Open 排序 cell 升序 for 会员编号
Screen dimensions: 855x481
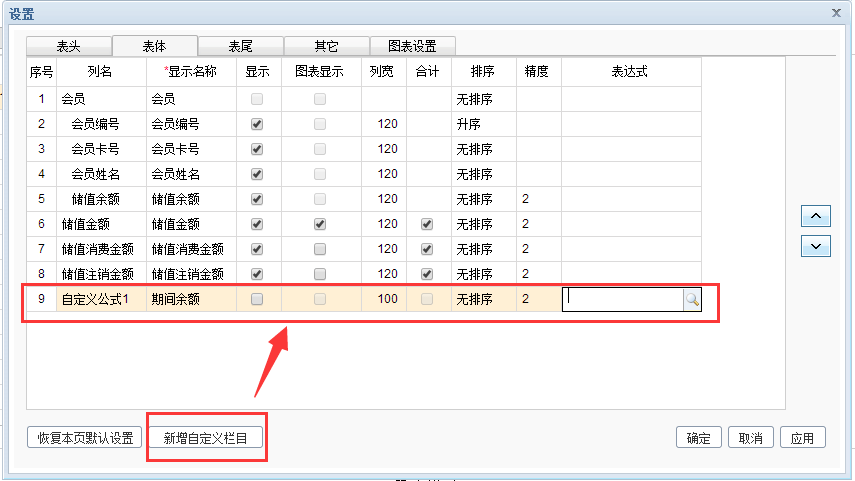coord(484,124)
